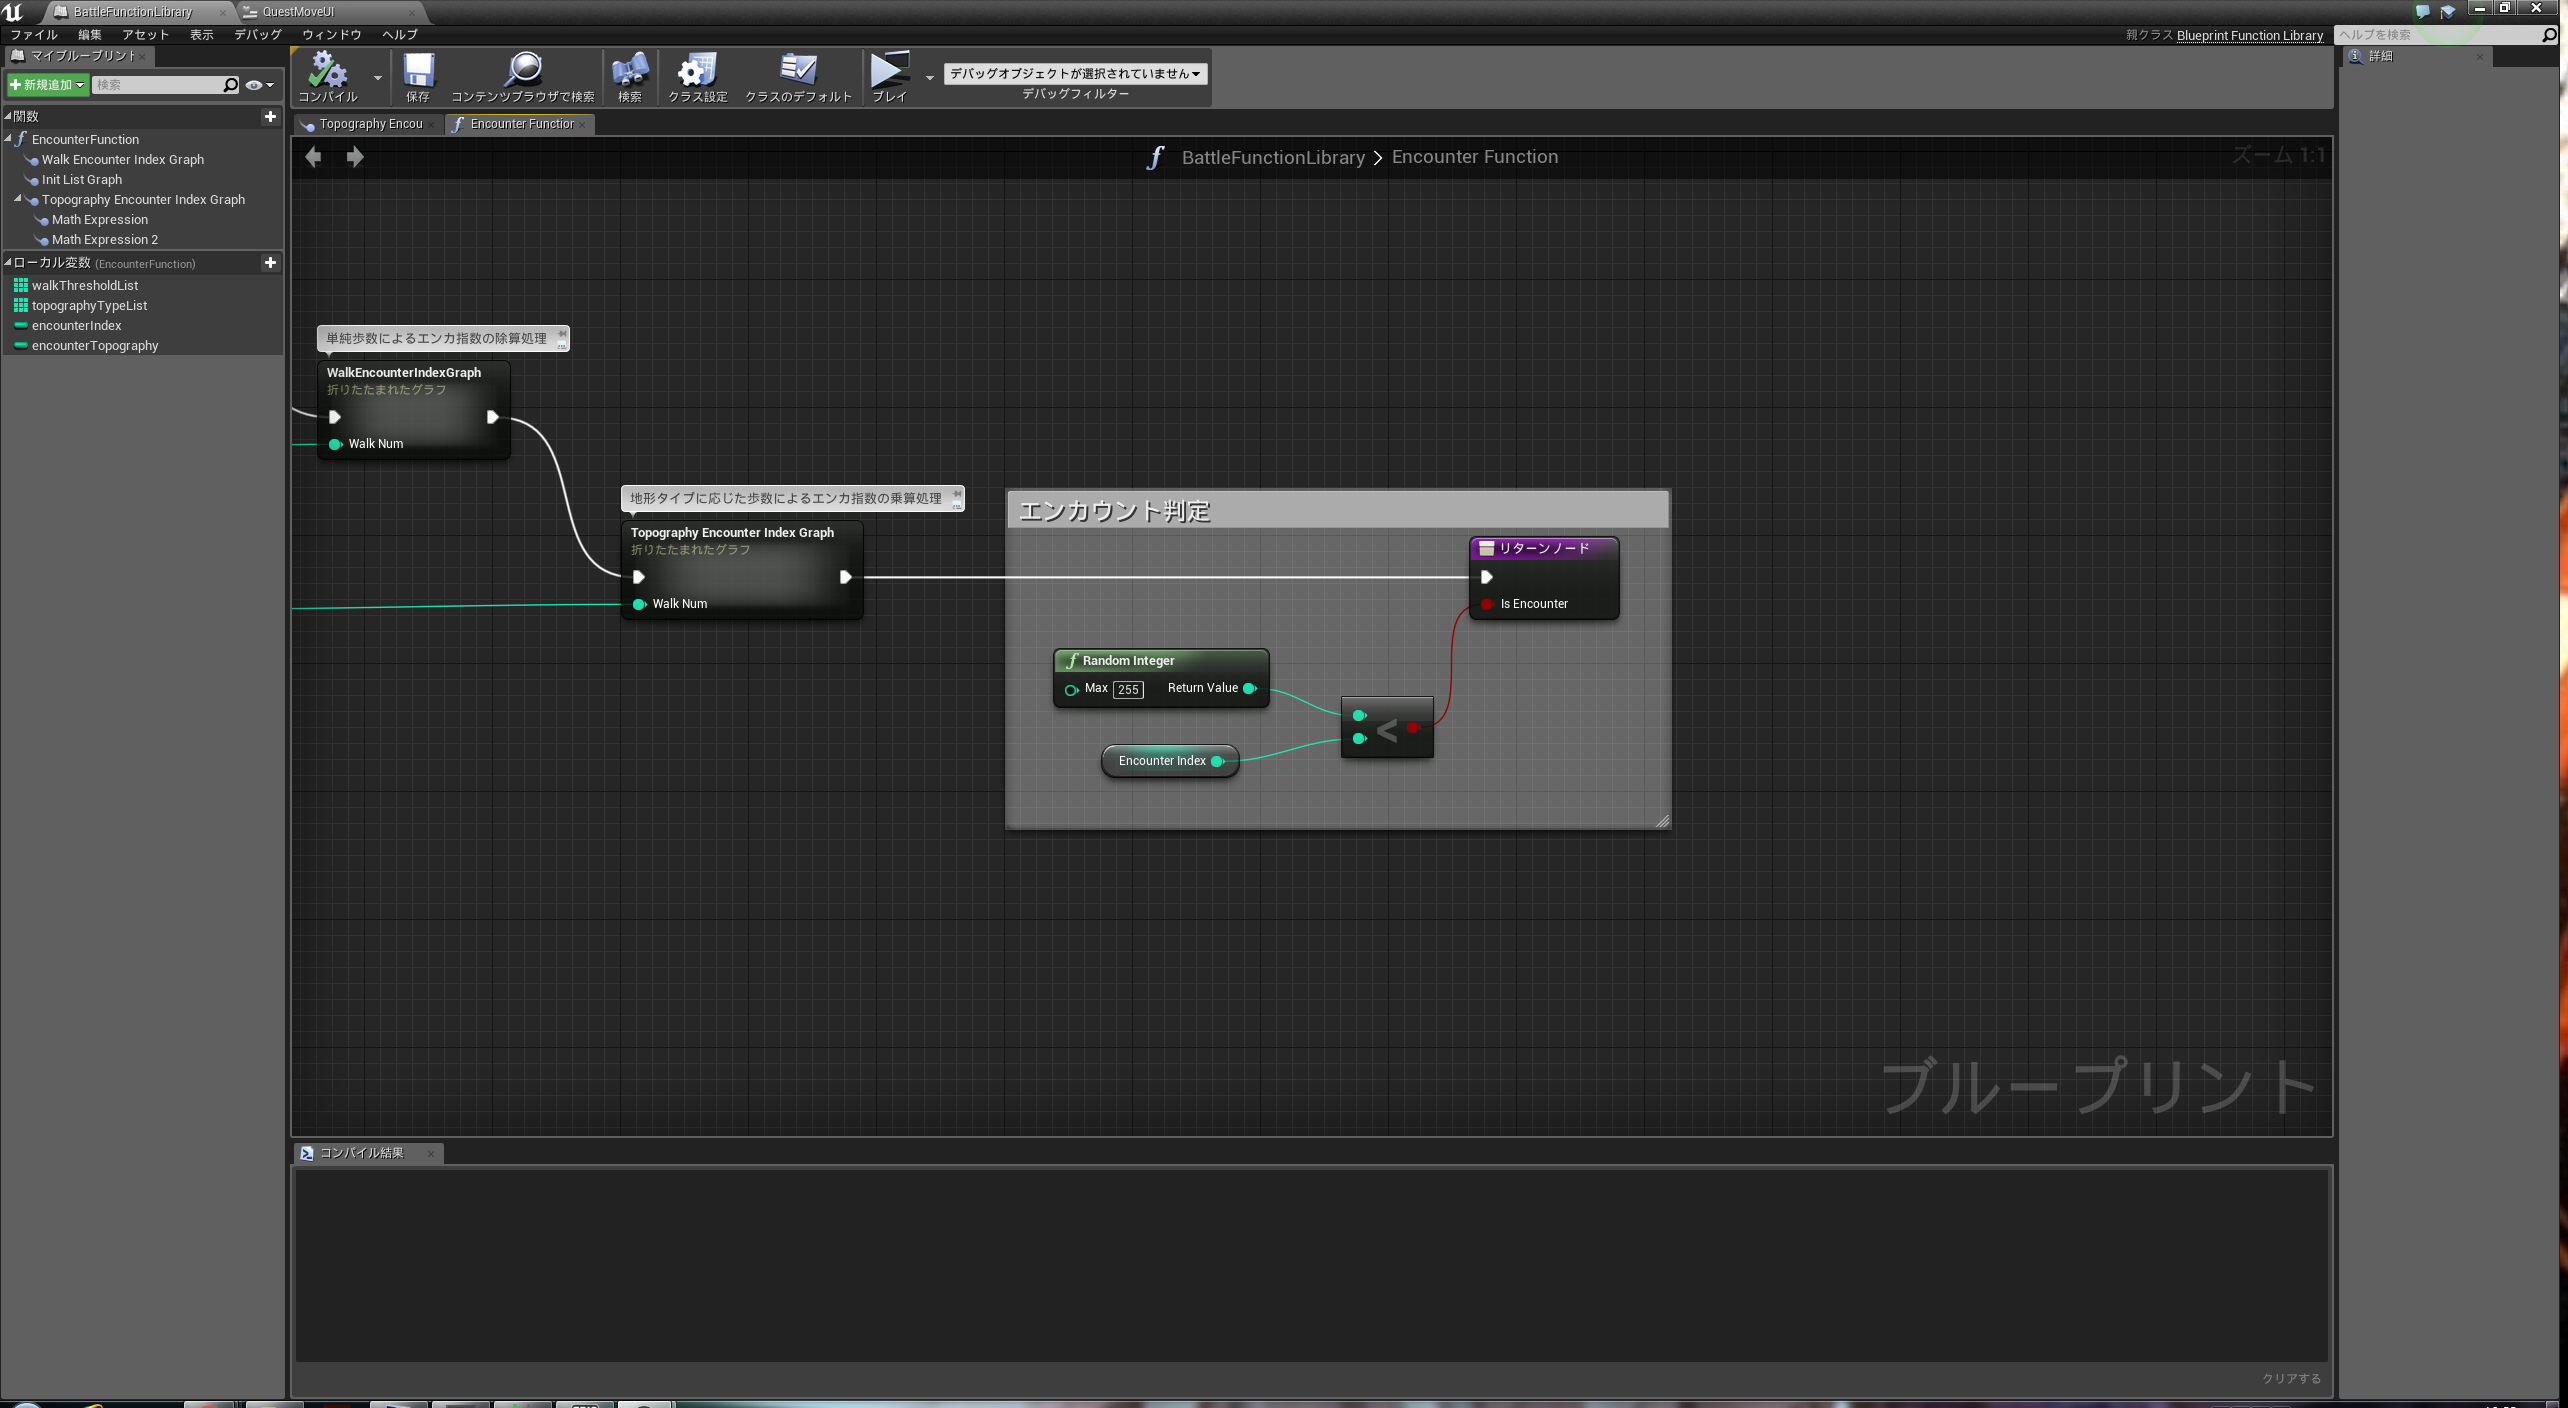Open Class Defaults toolbar icon

[797, 72]
